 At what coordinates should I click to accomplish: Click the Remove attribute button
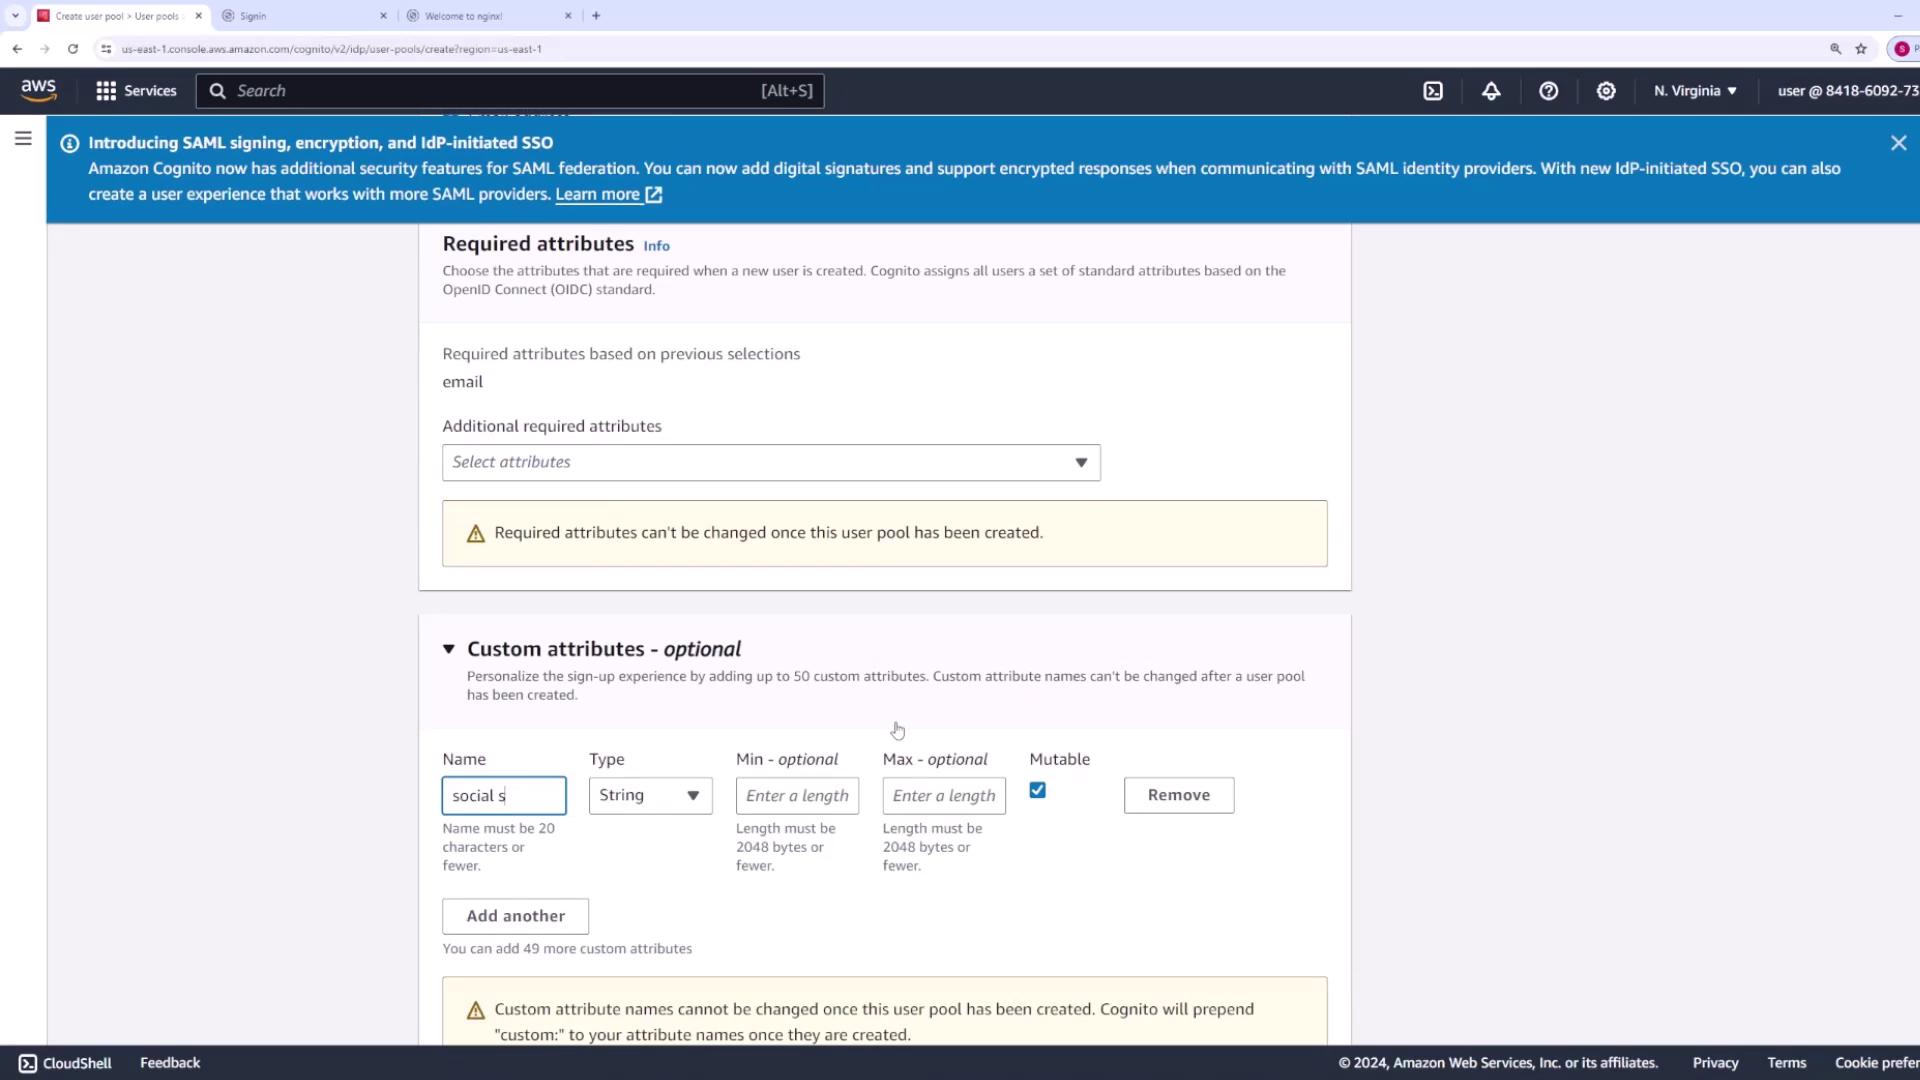click(x=1178, y=795)
